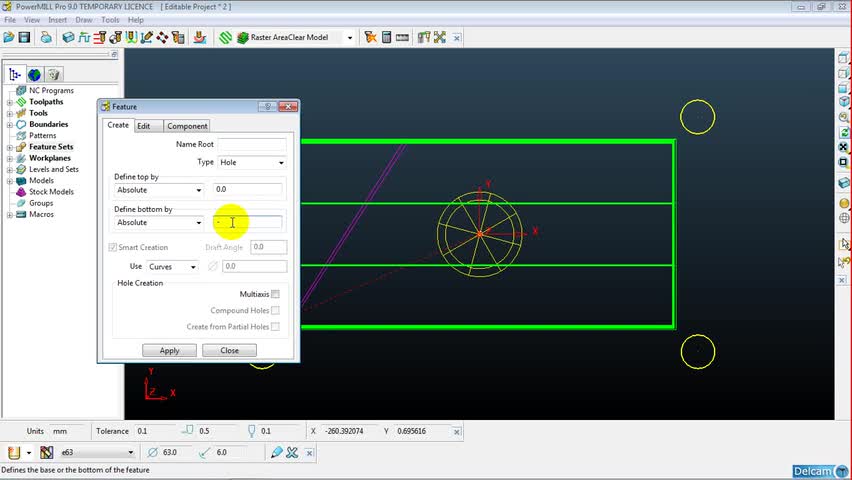This screenshot has width=852, height=480.
Task: Select Stock Models in the explorer tree
Action: (51, 192)
